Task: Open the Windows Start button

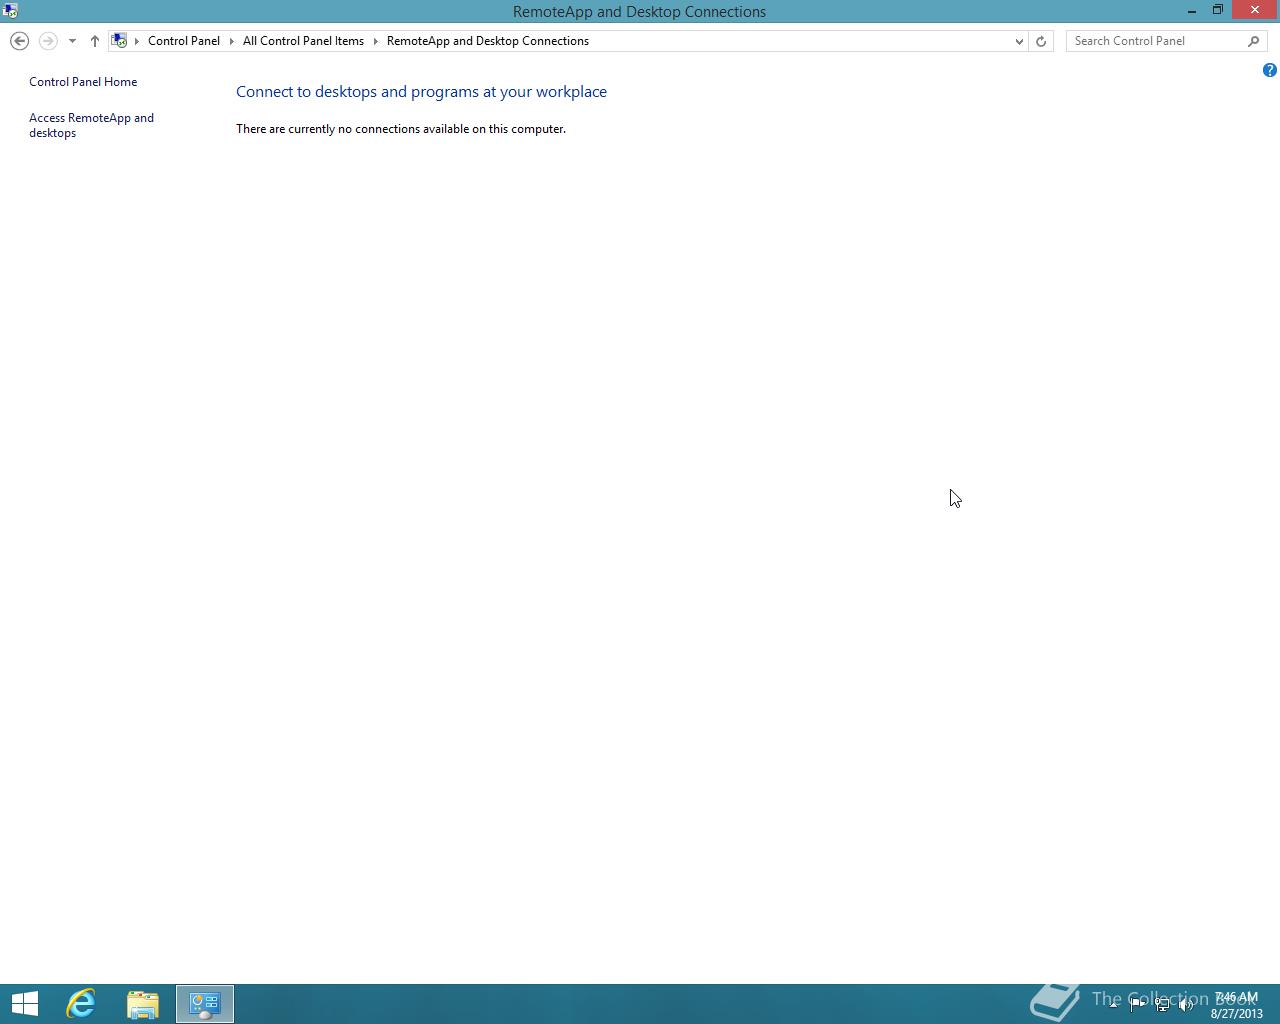Action: point(24,1004)
